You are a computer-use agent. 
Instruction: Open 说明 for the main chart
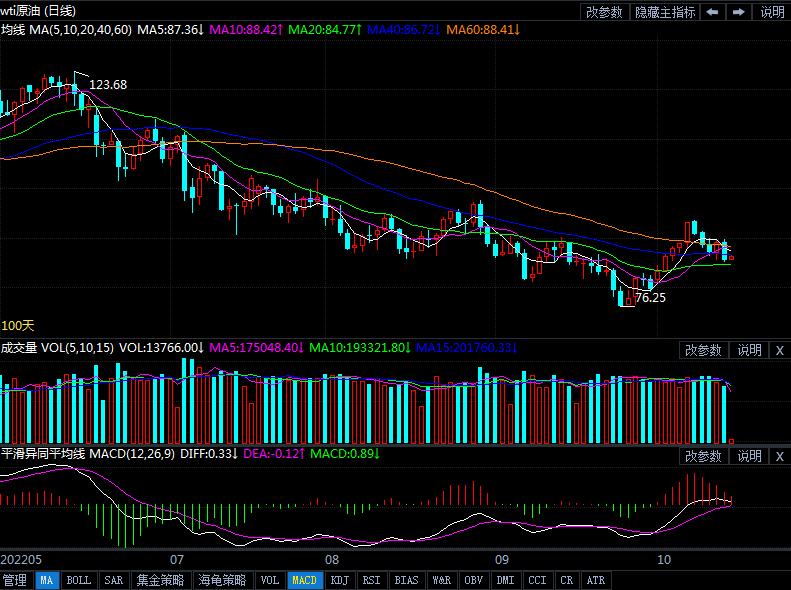point(772,12)
